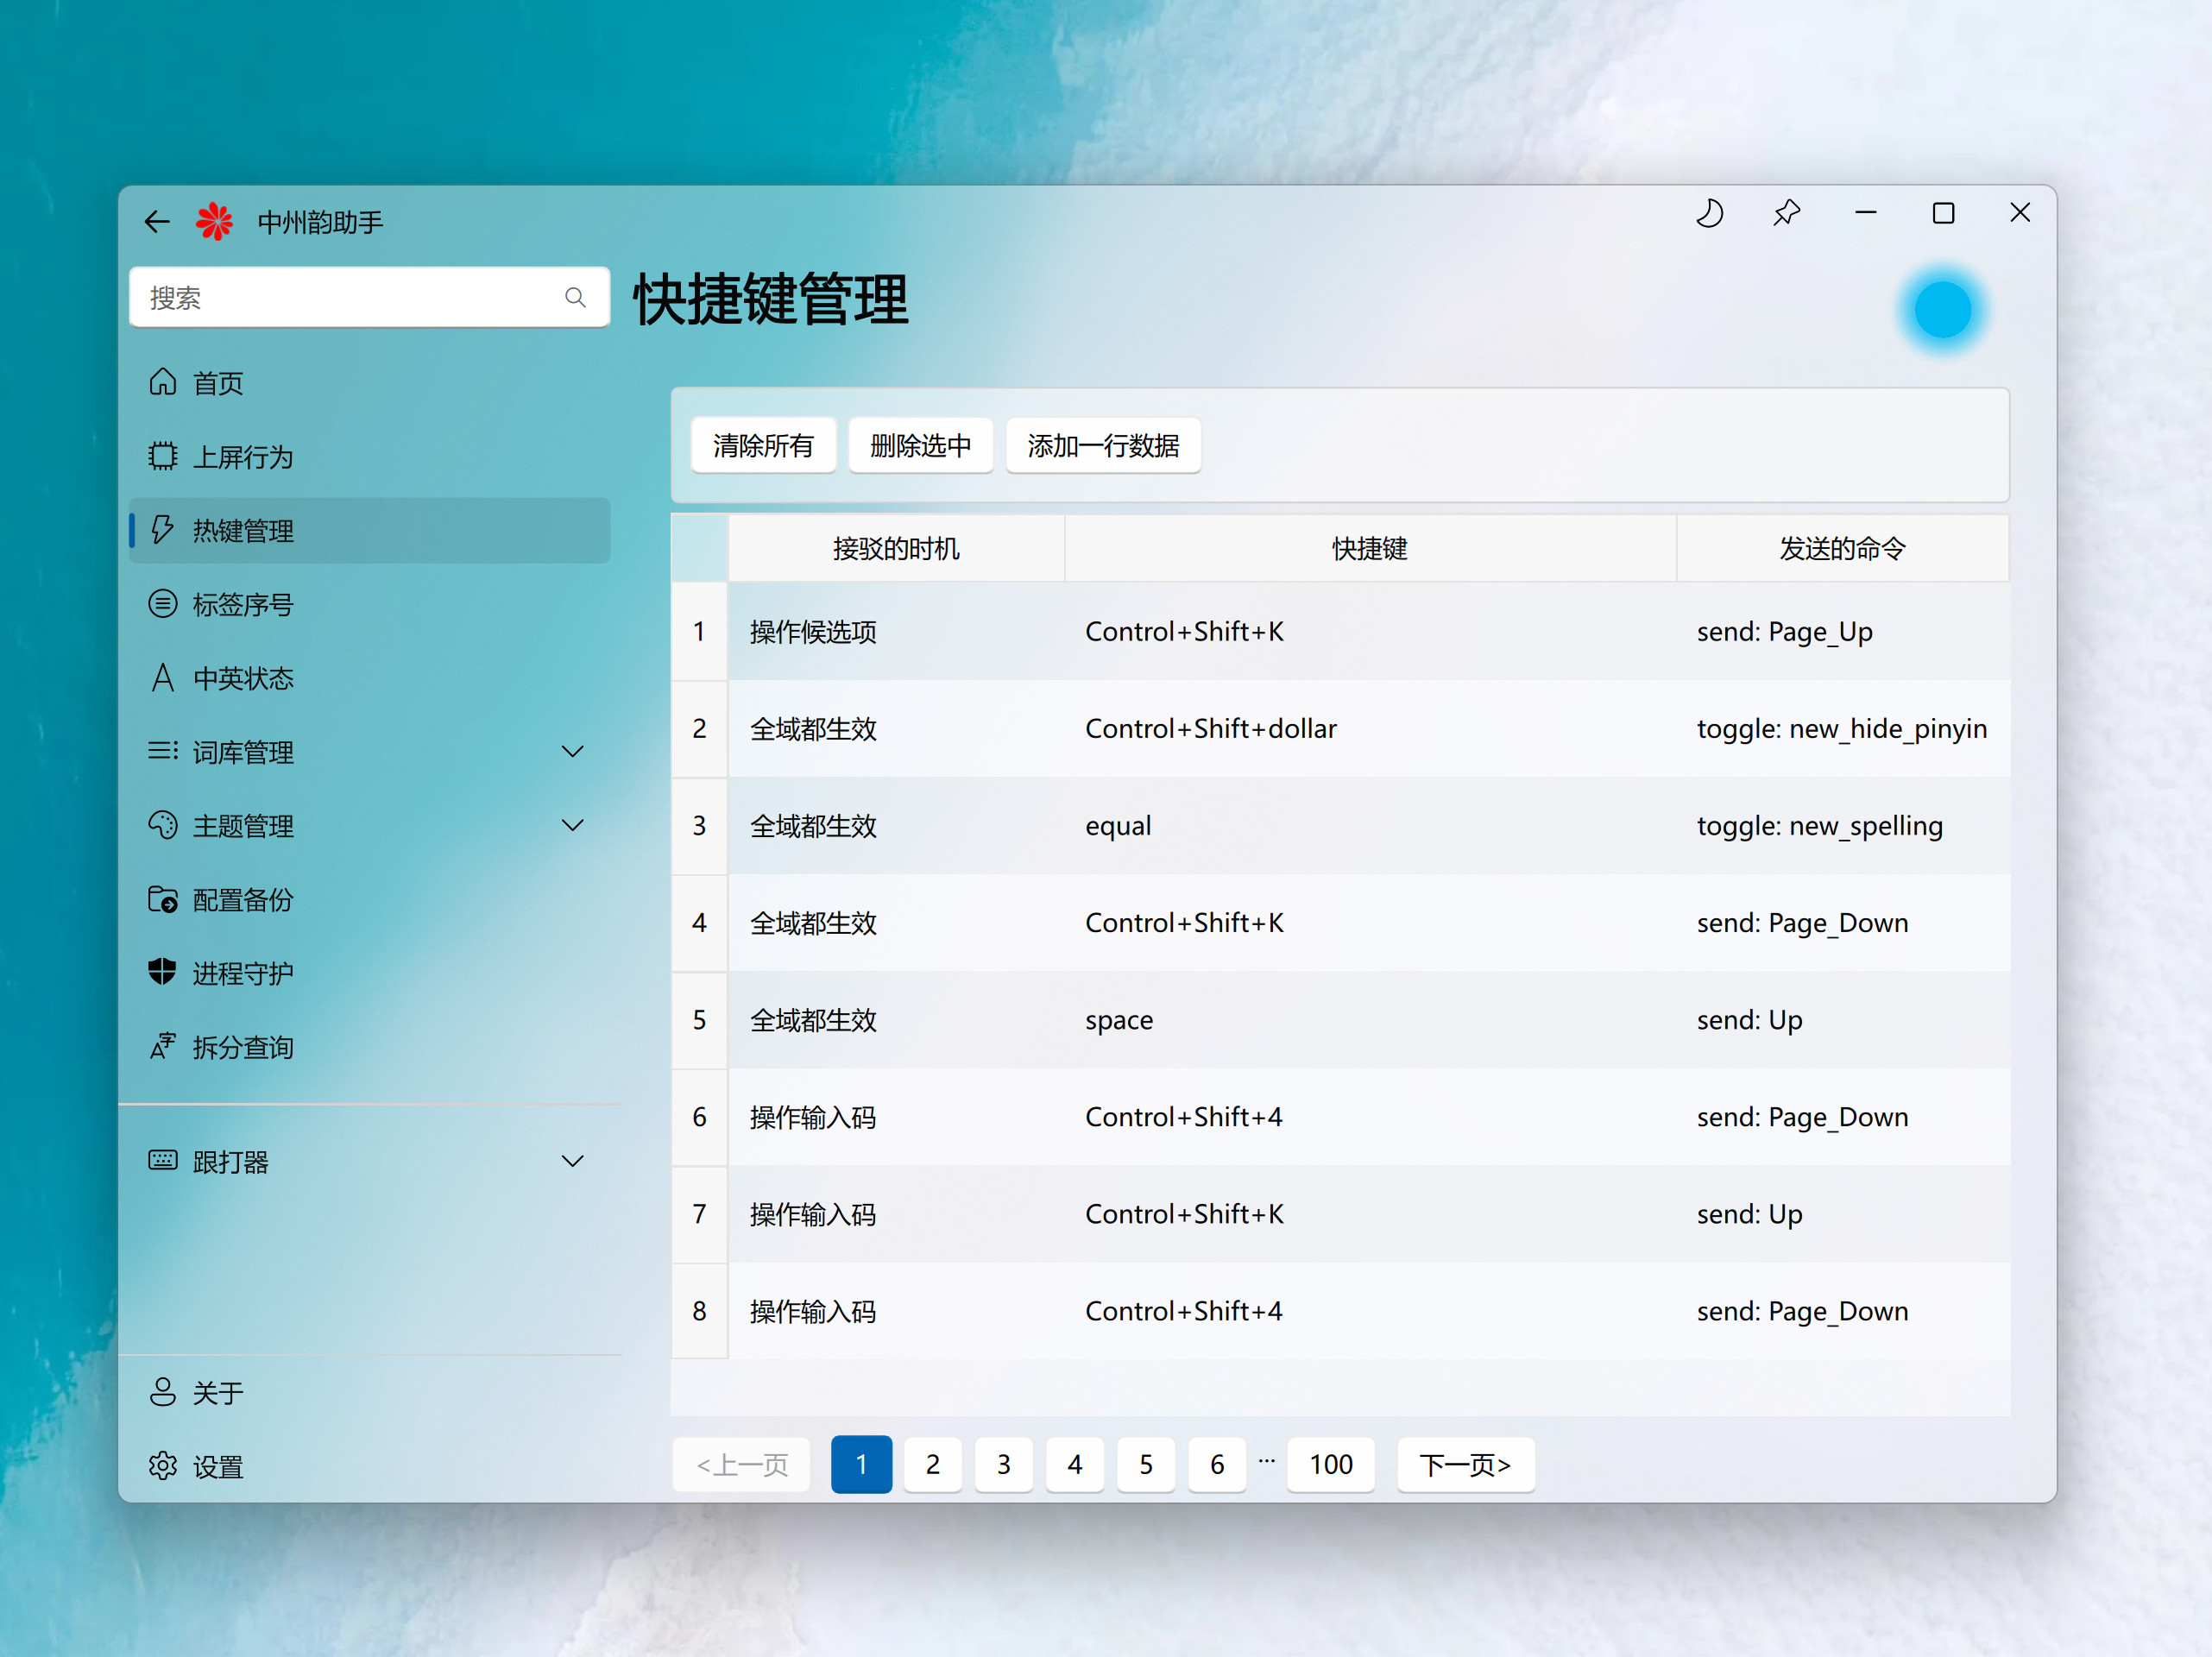The width and height of the screenshot is (2212, 1657).
Task: Expand the 主题管理 chevron
Action: (572, 825)
